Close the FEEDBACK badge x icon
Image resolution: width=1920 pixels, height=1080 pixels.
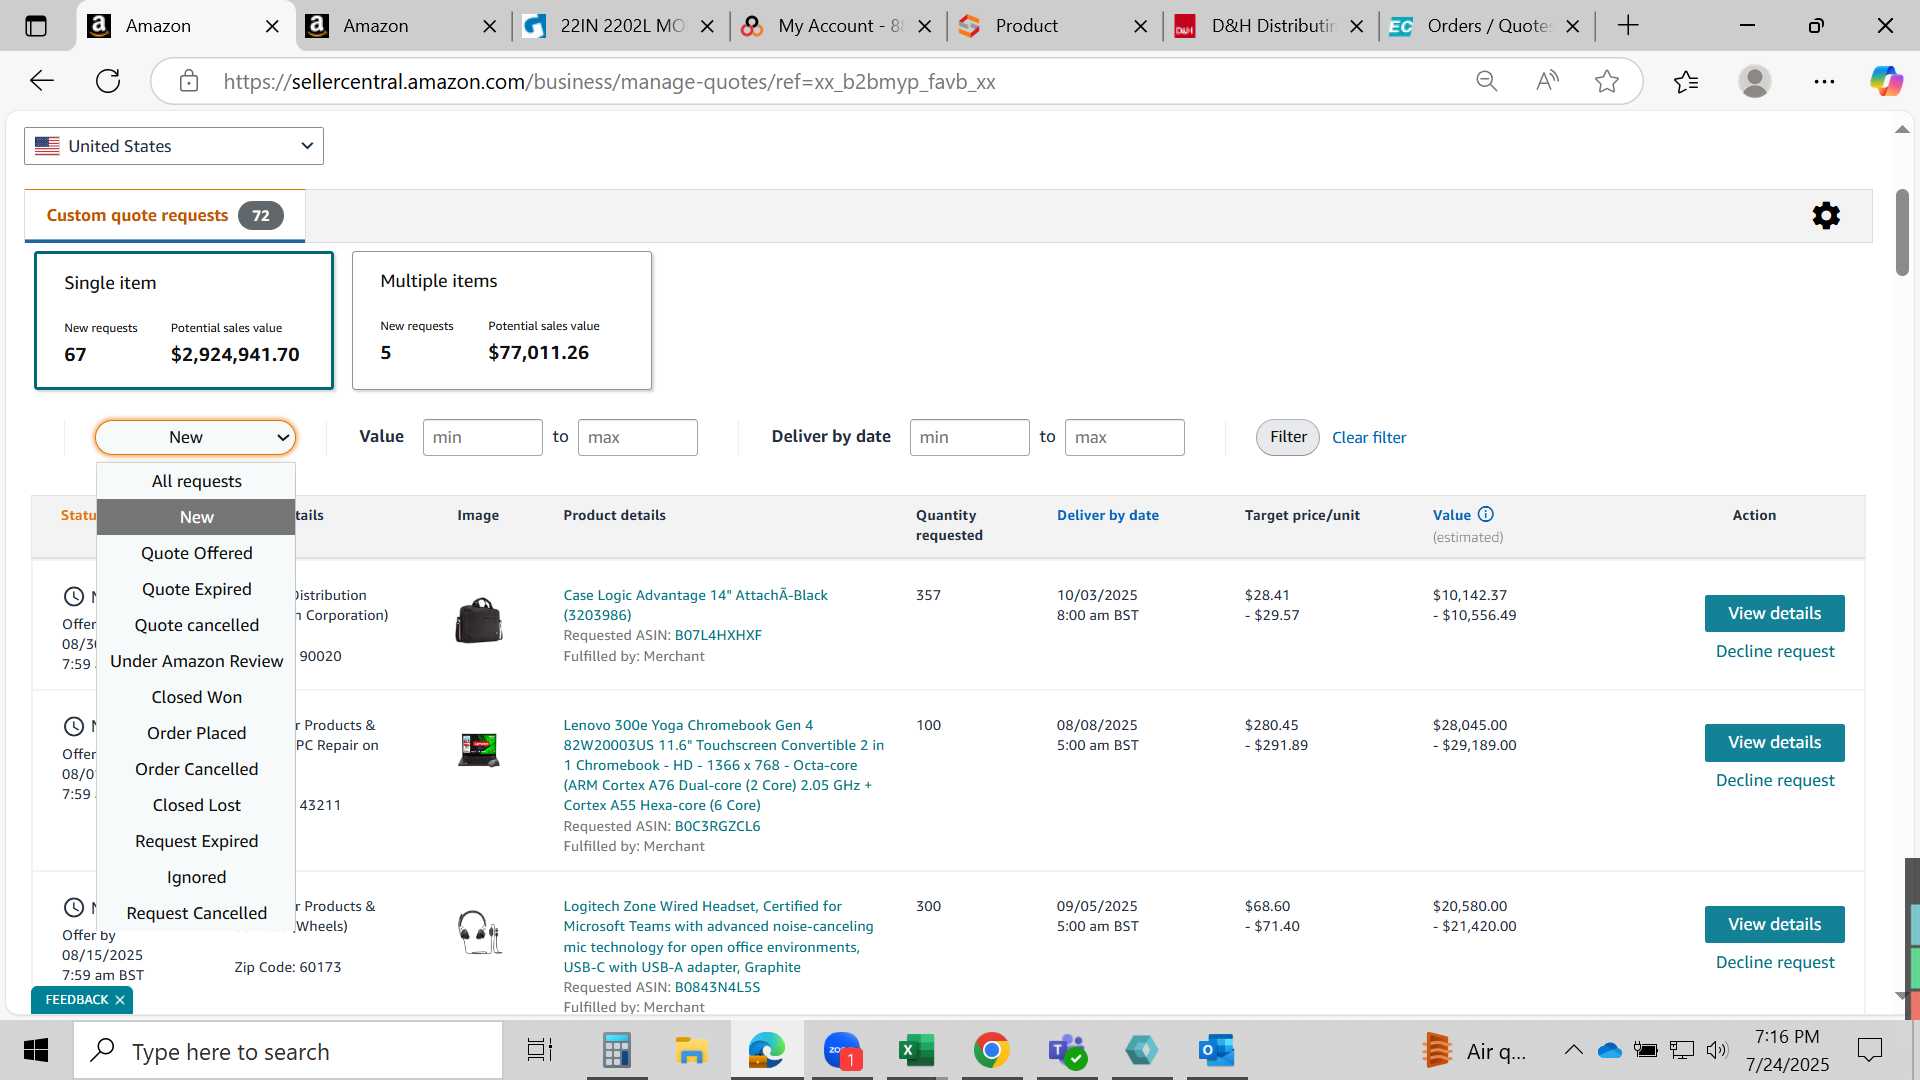(120, 1000)
